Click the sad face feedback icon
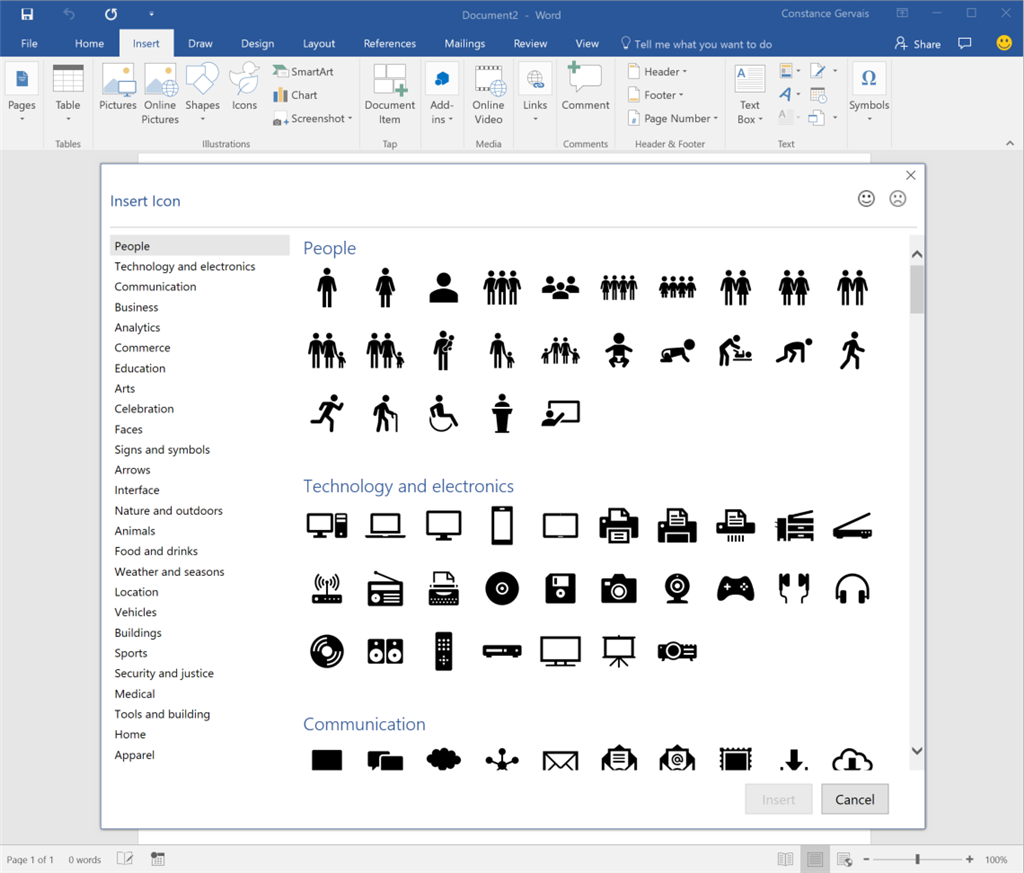Screen dimensions: 1024x873 point(898,199)
